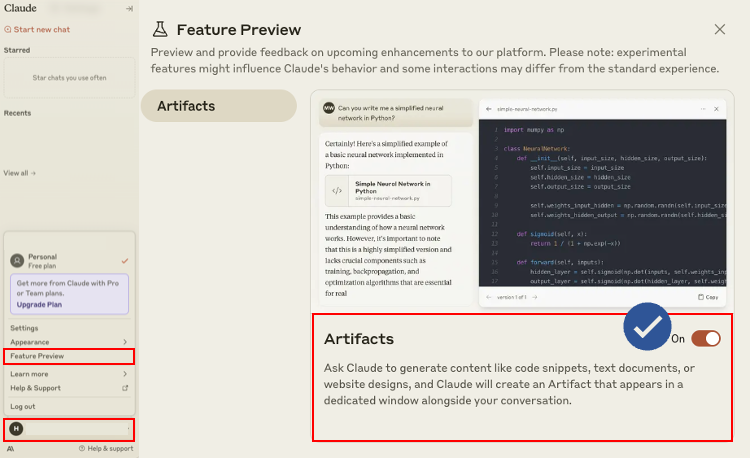750x458 pixels.
Task: Click the 'Get more from Claude with Pro' text
Action: point(67,288)
